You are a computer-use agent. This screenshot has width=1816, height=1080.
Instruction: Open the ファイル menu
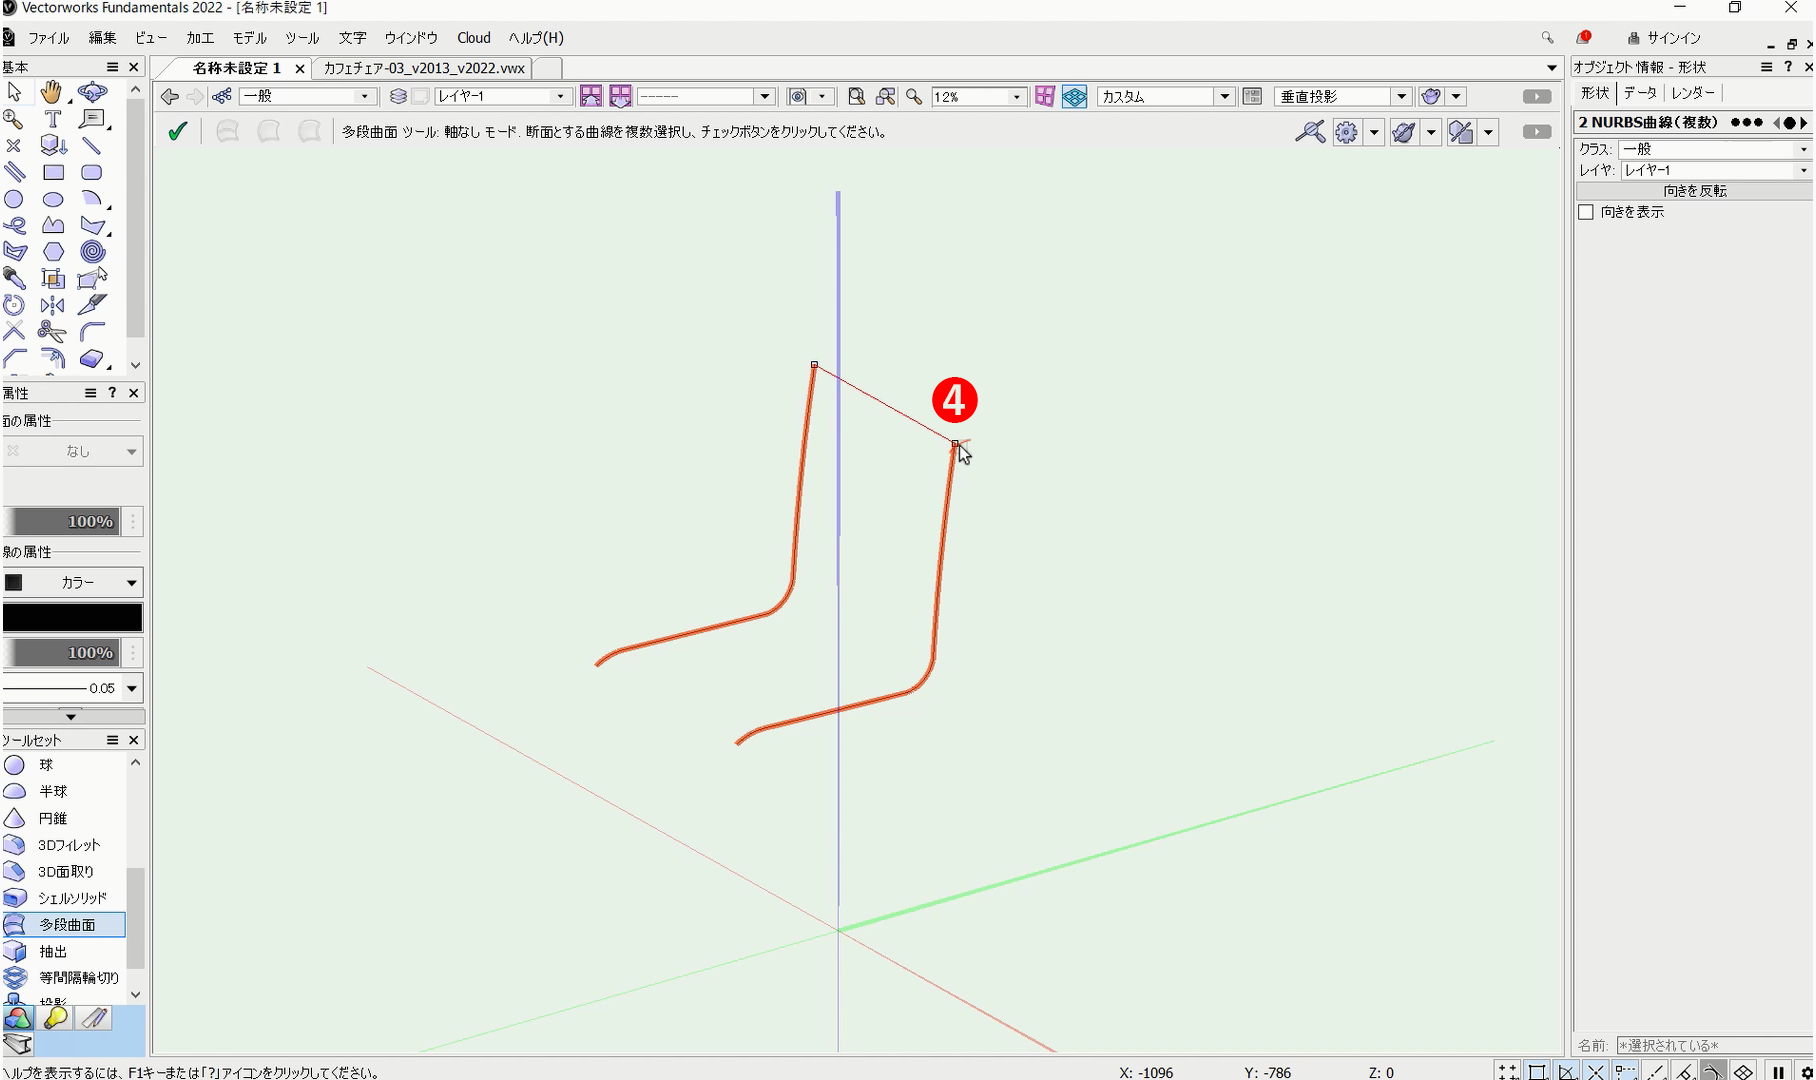pyautogui.click(x=48, y=38)
